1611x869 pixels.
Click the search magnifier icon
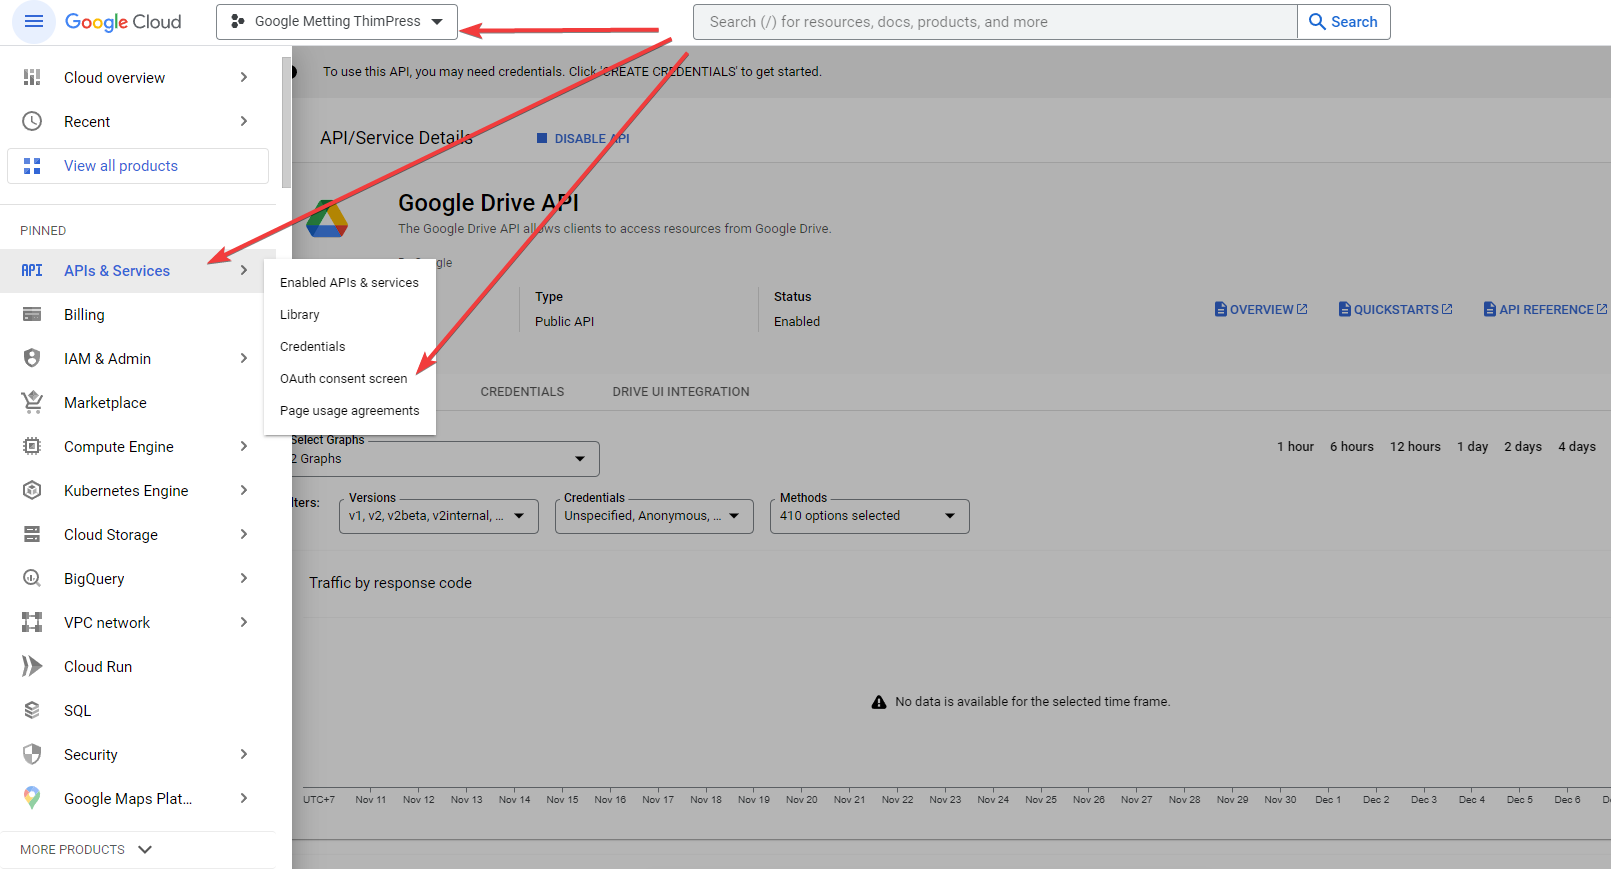(x=1317, y=21)
